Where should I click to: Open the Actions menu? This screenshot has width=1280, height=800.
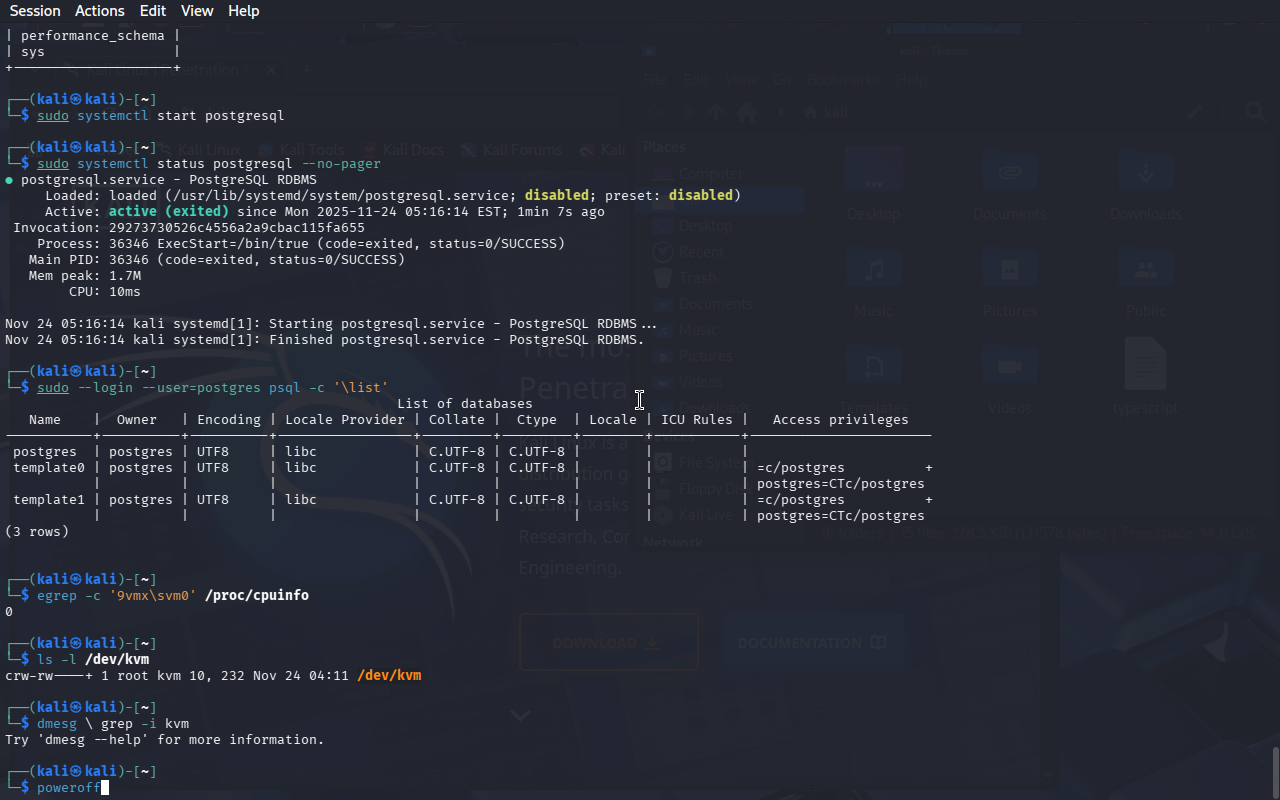pyautogui.click(x=100, y=11)
